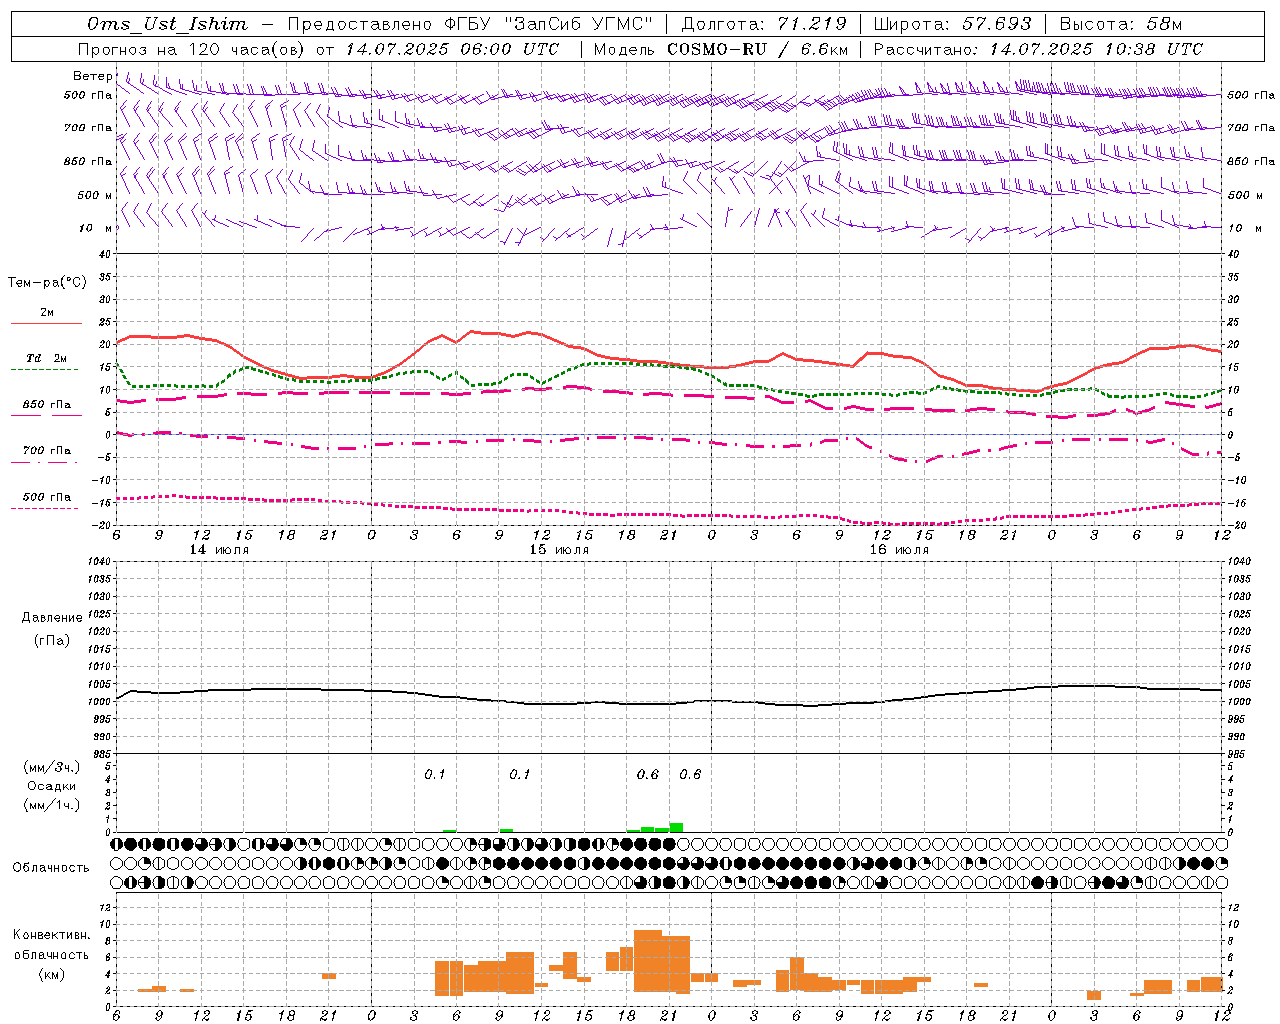Click the (км) unit under convective cloud label
Screen dimensions: 1280x1024
51,973
